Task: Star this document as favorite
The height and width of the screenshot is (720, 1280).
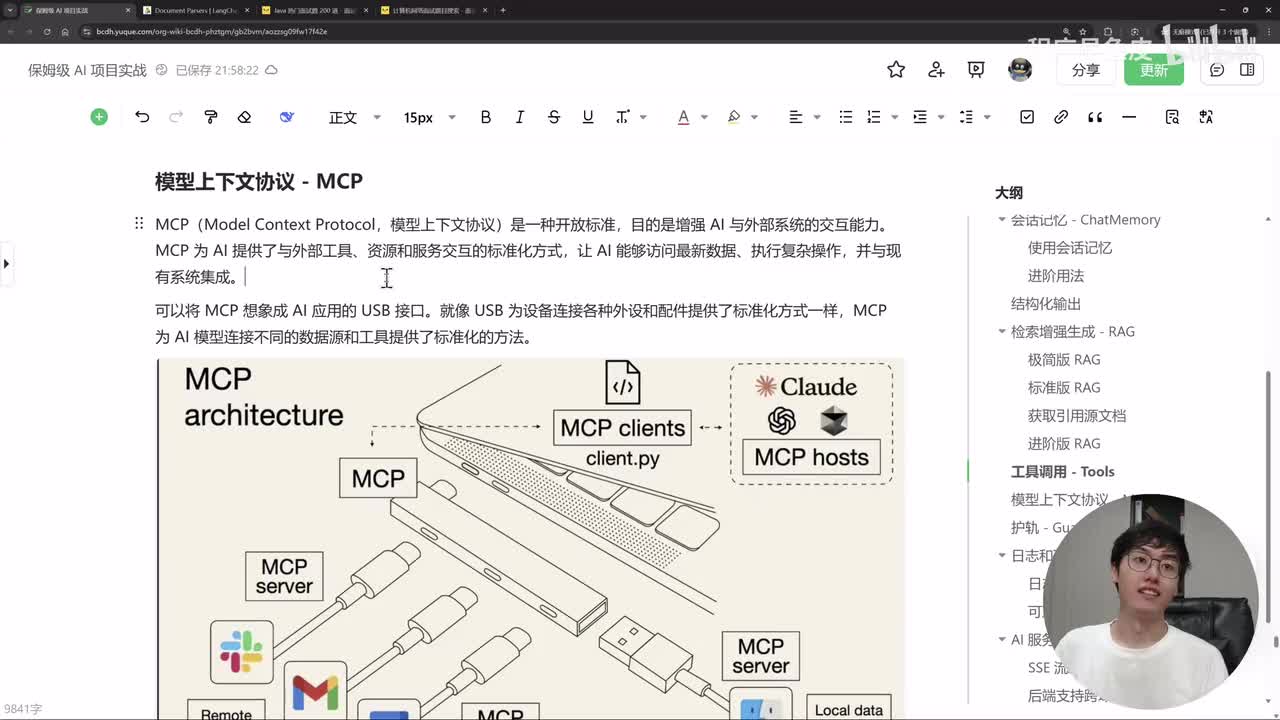Action: [896, 70]
